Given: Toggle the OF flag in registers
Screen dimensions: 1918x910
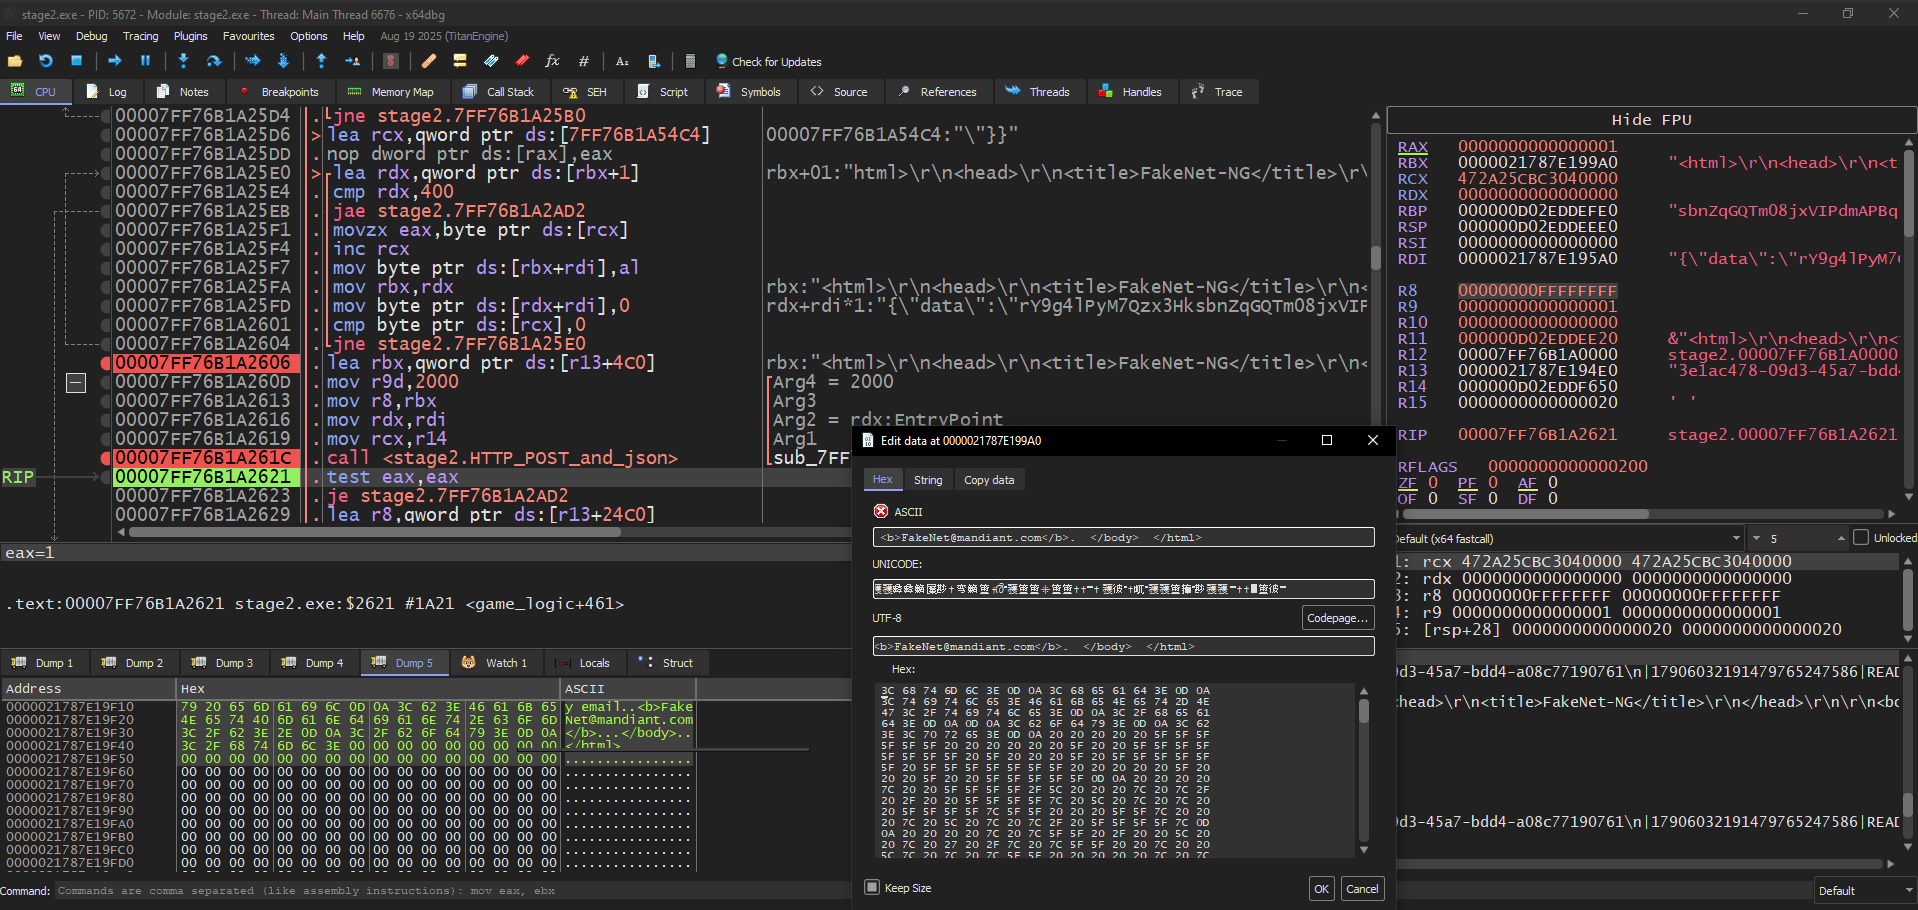Looking at the screenshot, I should 1407,498.
